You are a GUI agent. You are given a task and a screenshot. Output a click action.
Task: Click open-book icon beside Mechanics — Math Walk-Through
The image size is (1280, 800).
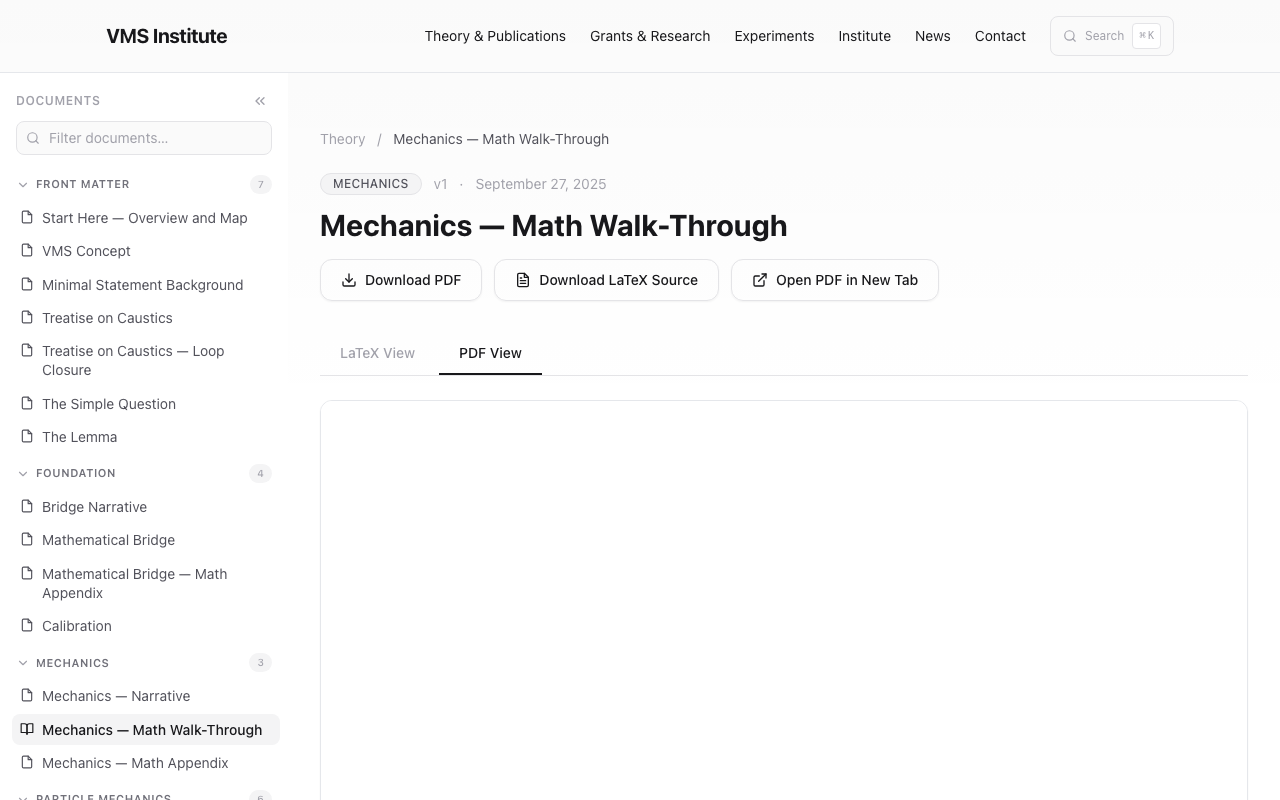[27, 729]
